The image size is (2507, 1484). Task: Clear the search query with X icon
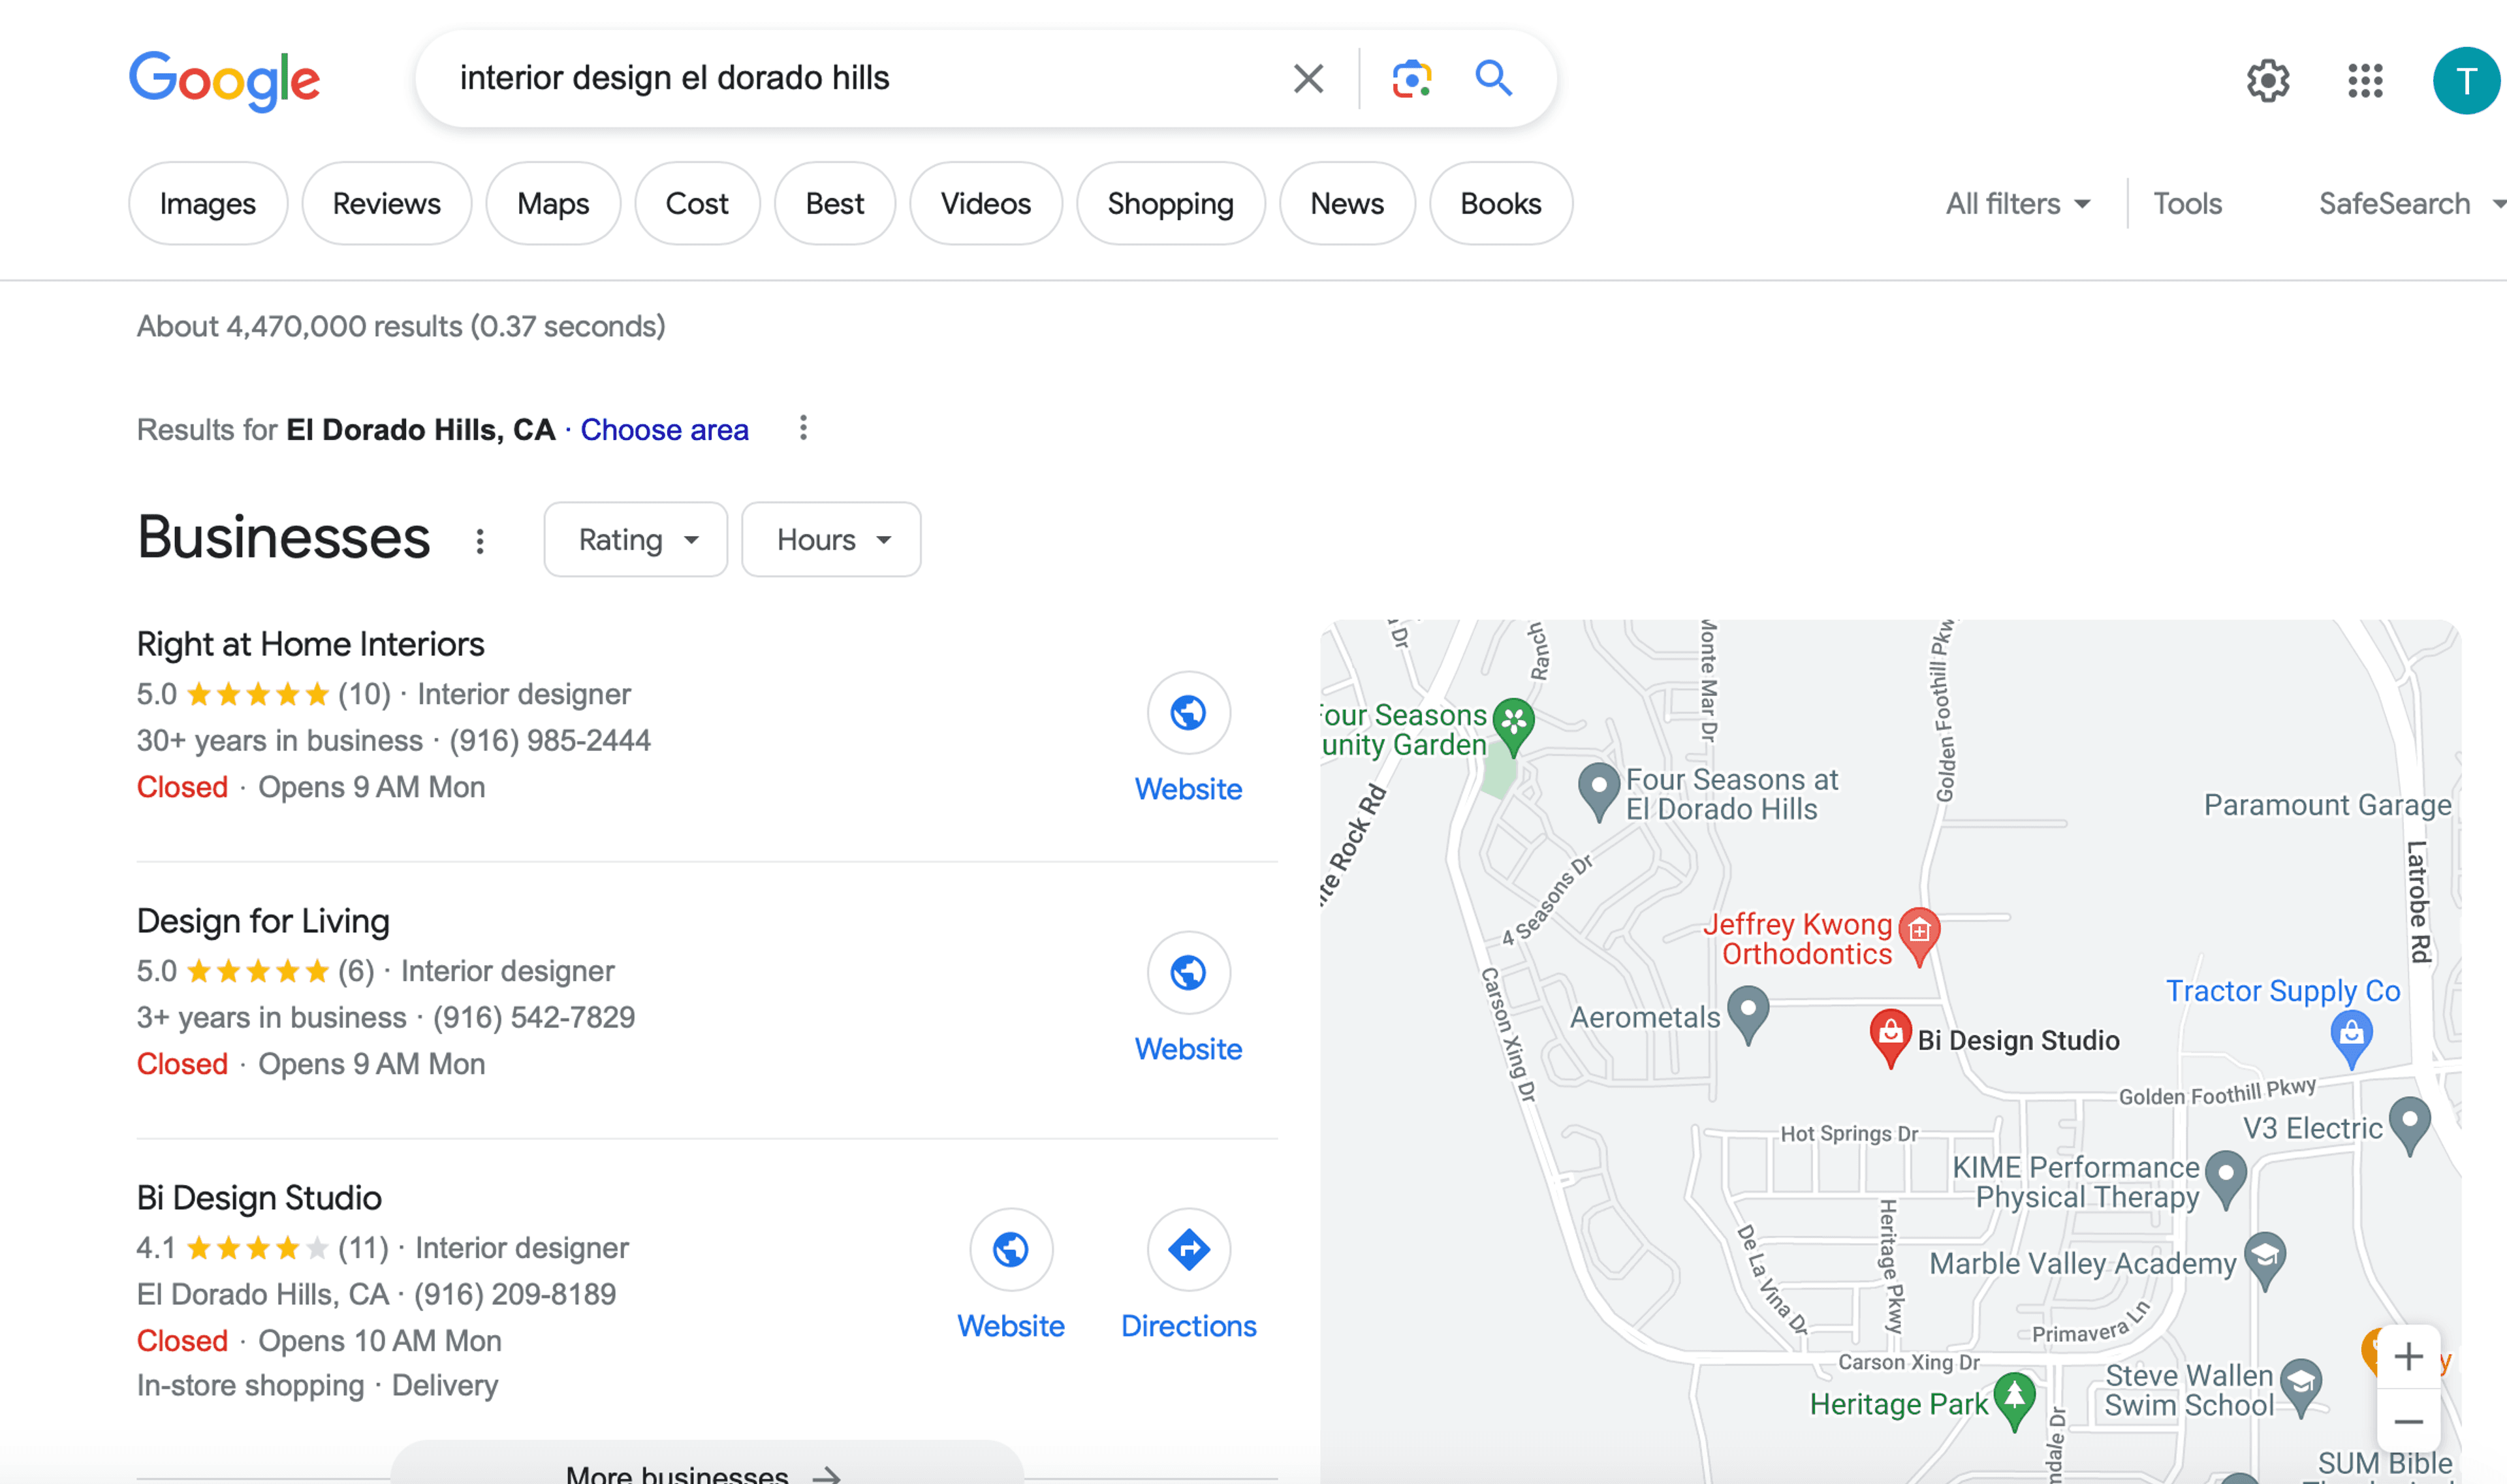tap(1308, 78)
